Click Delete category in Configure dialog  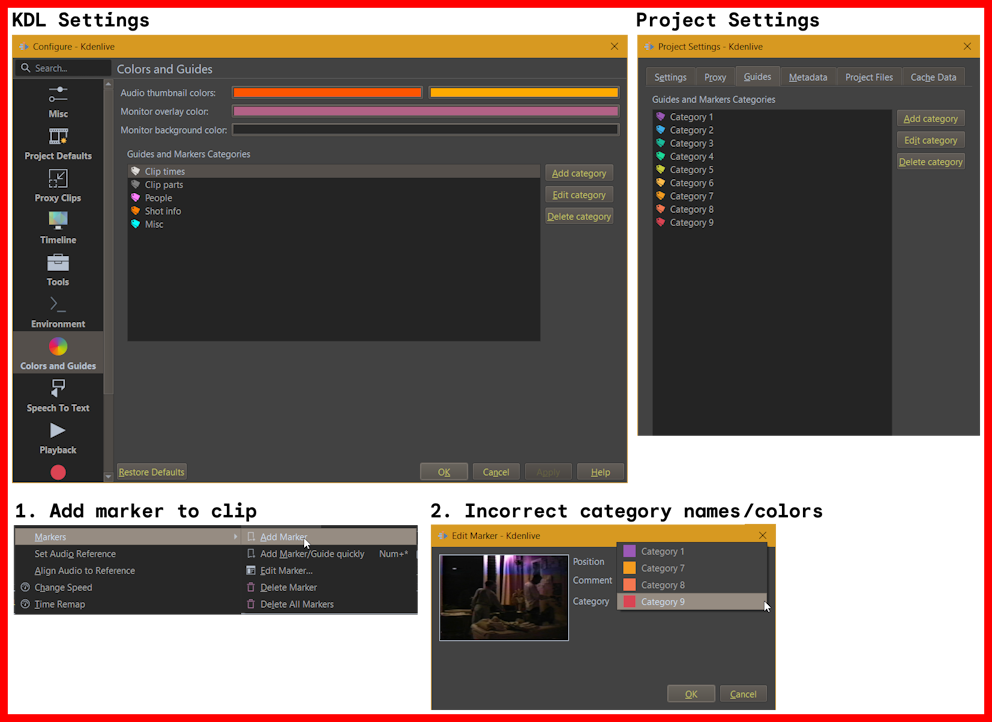pos(579,216)
